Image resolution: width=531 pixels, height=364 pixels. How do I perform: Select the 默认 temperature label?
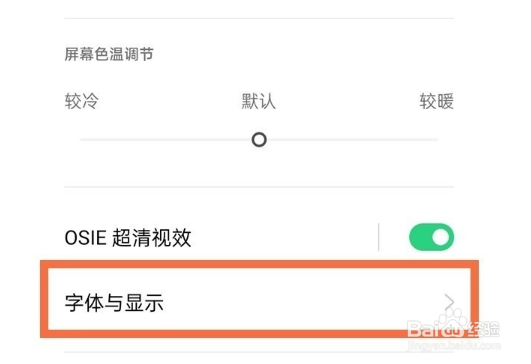click(258, 101)
